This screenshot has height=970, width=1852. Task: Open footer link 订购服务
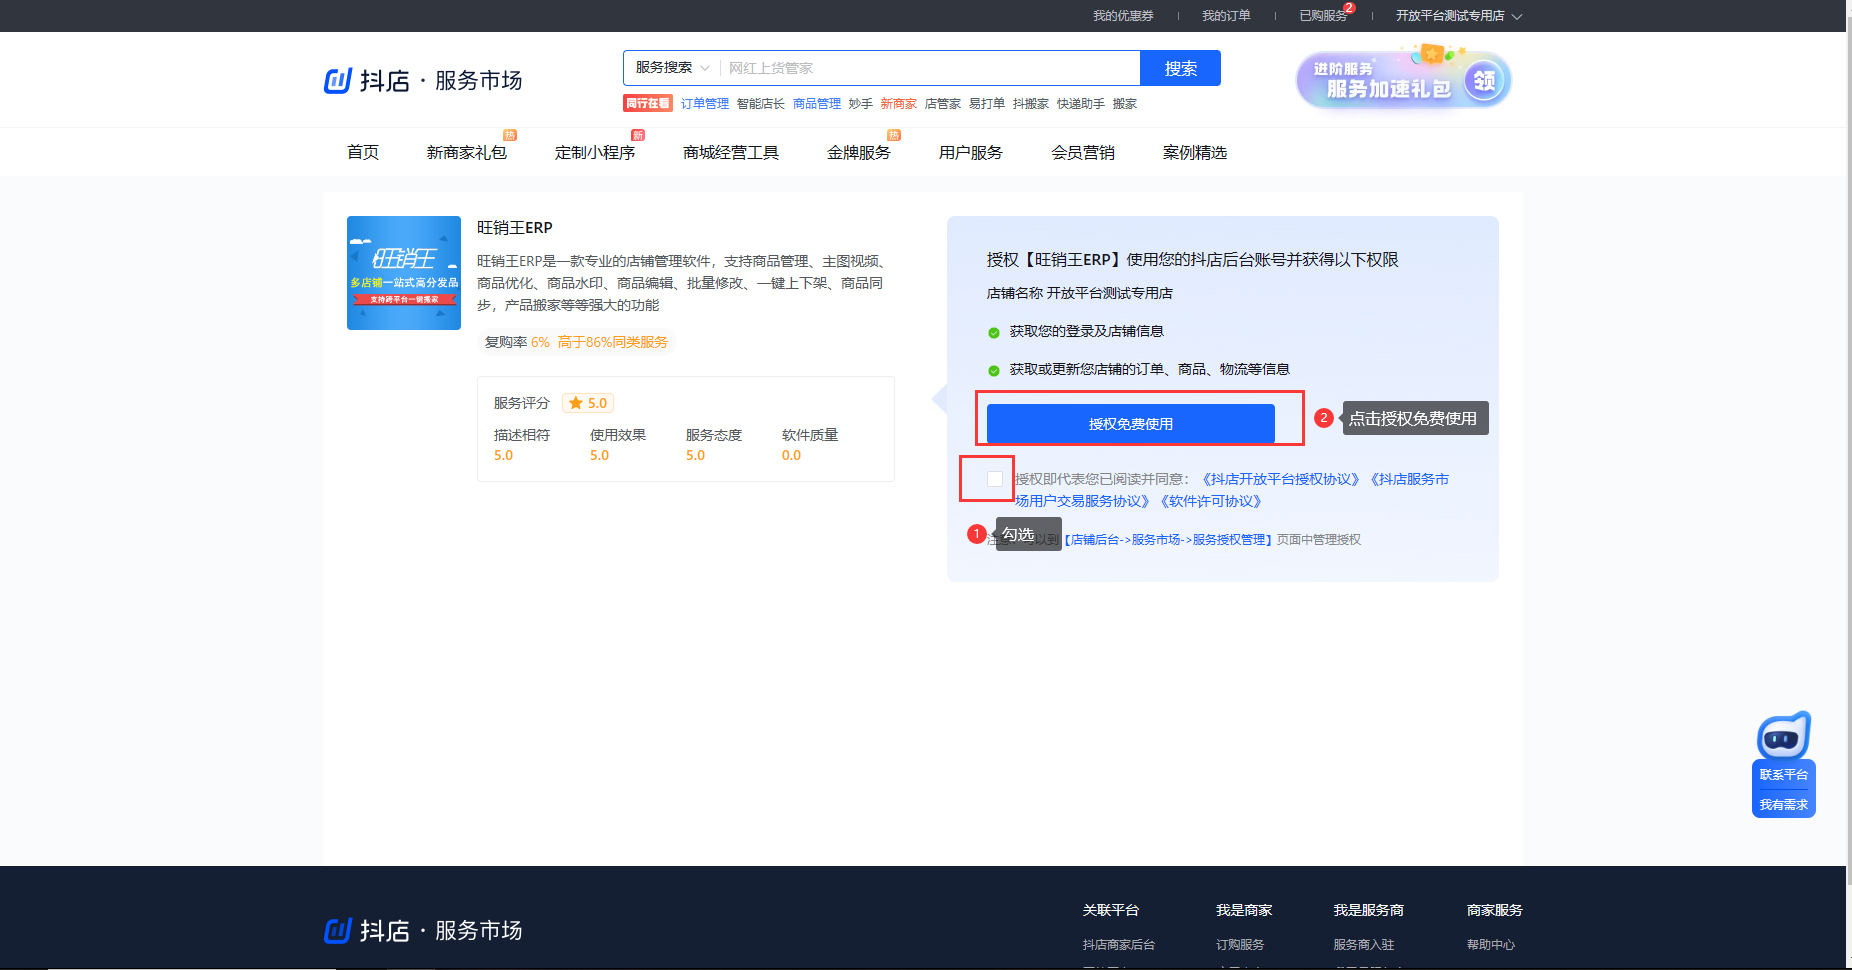[1240, 945]
